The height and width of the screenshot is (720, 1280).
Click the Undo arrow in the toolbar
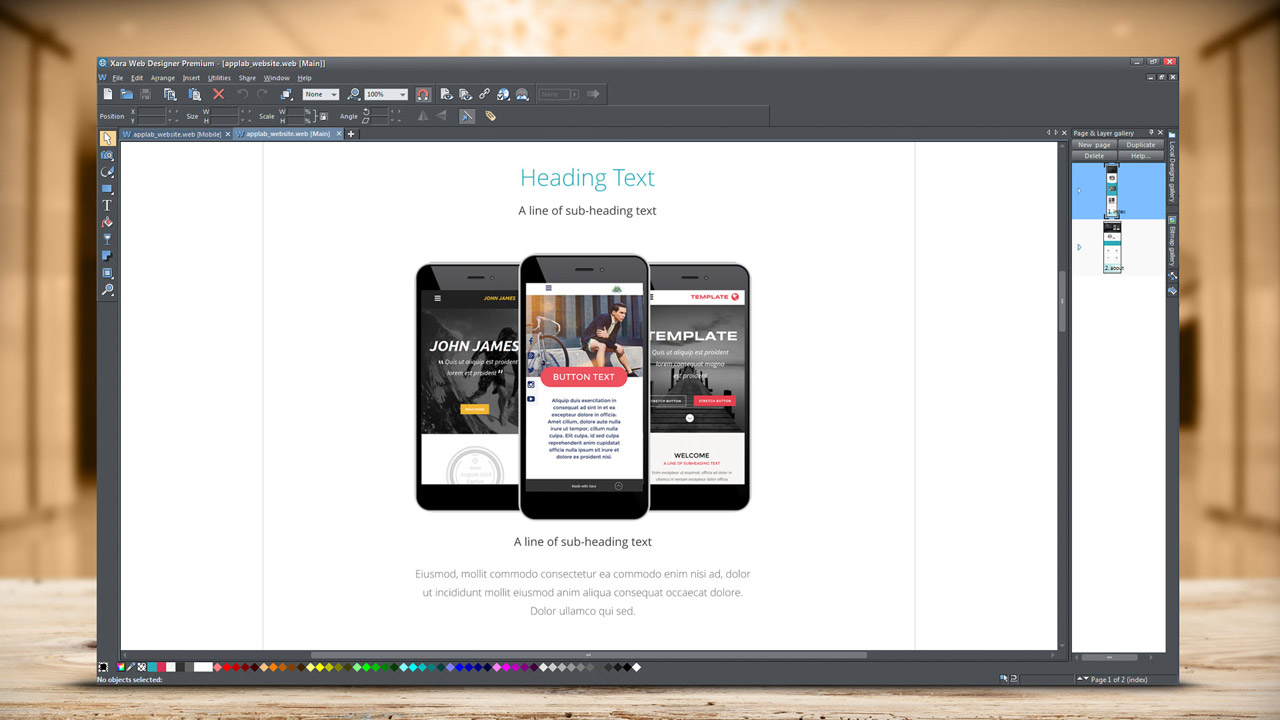pyautogui.click(x=242, y=93)
